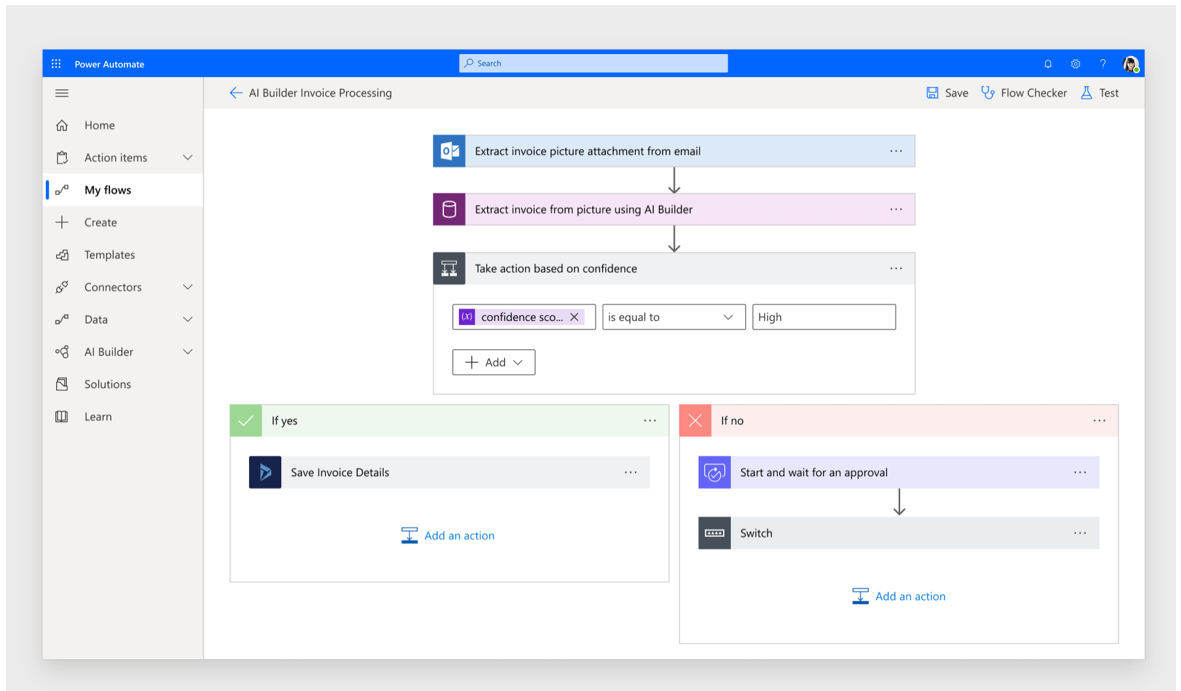The height and width of the screenshot is (691, 1181).
Task: Open more options for Switch step
Action: point(1080,533)
